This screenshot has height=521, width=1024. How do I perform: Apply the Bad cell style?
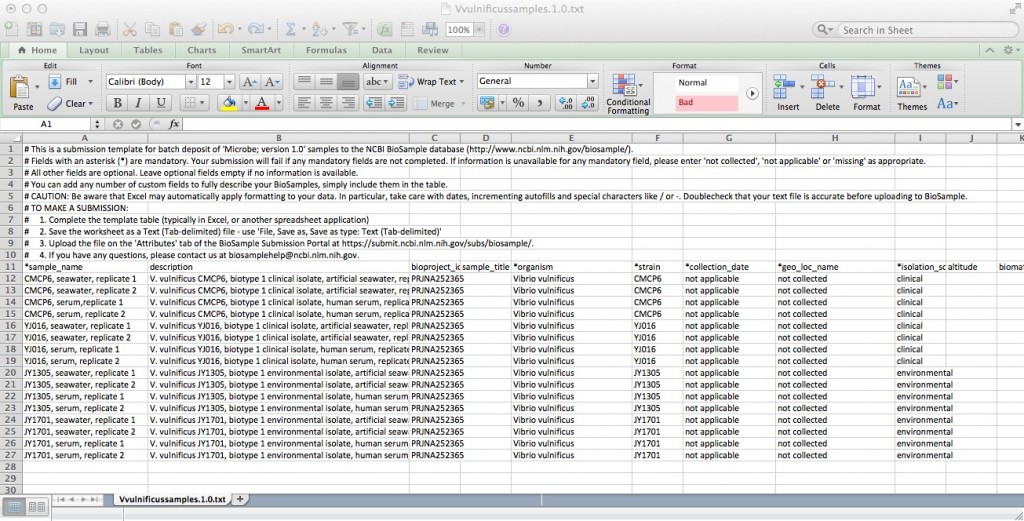pos(695,102)
